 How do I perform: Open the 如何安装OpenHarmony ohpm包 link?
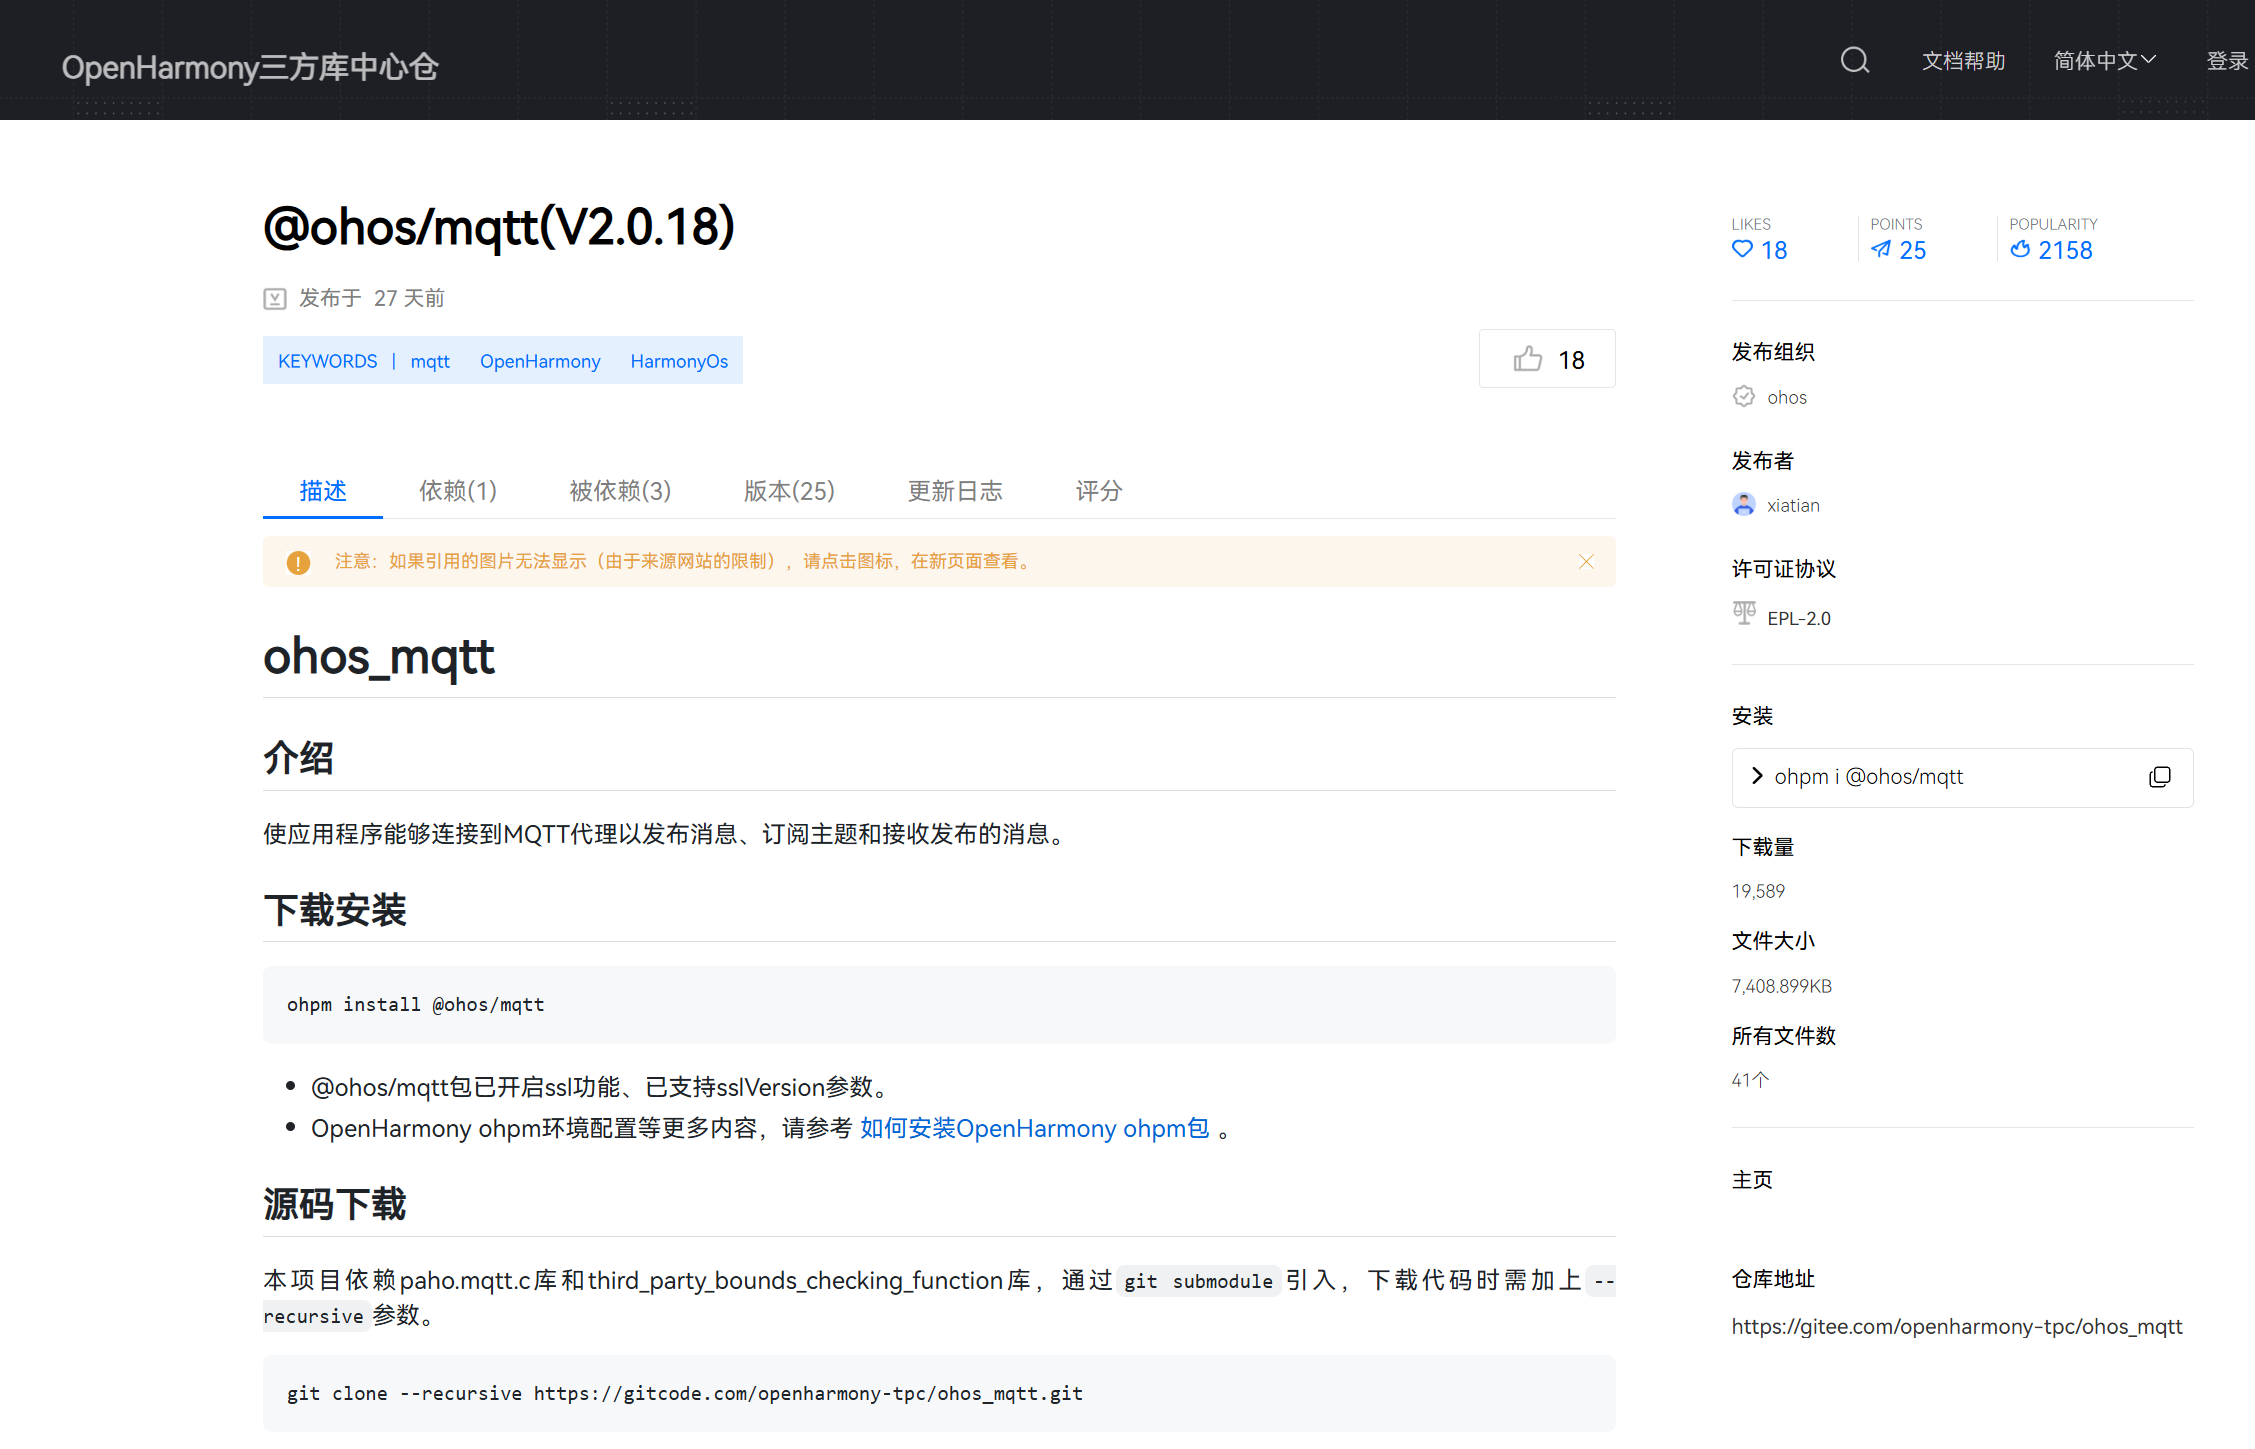1034,1128
